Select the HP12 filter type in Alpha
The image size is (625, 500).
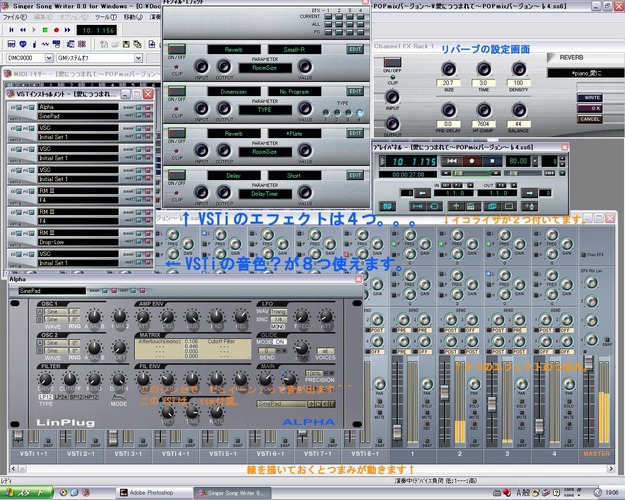click(91, 397)
